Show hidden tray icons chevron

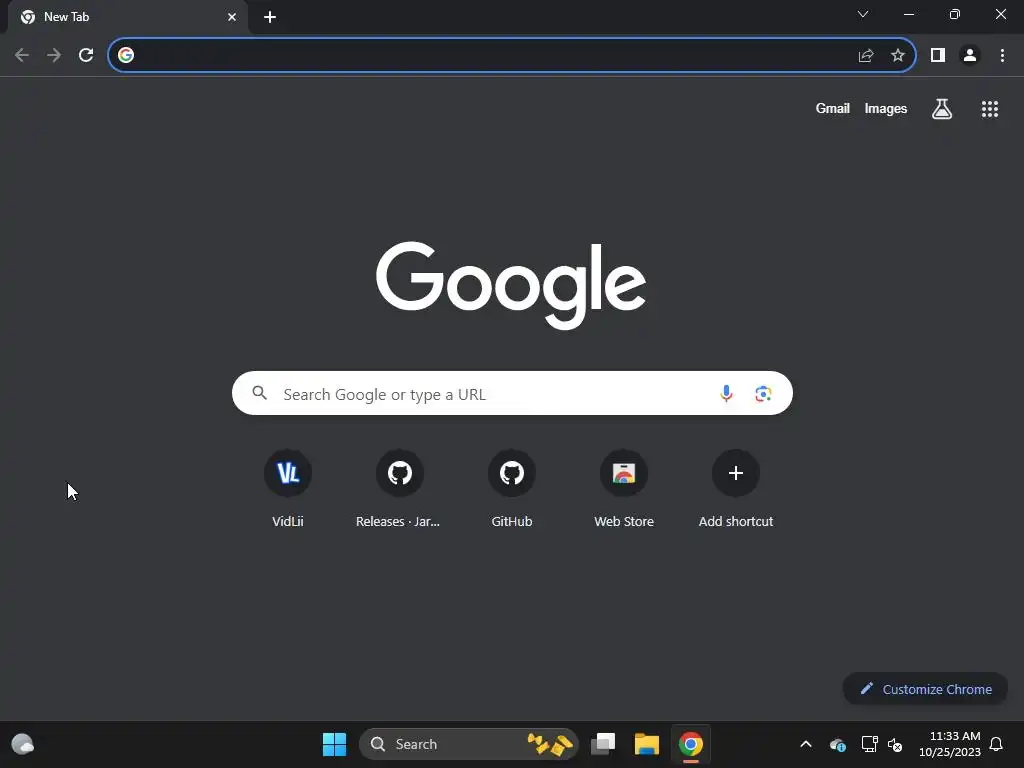(806, 744)
